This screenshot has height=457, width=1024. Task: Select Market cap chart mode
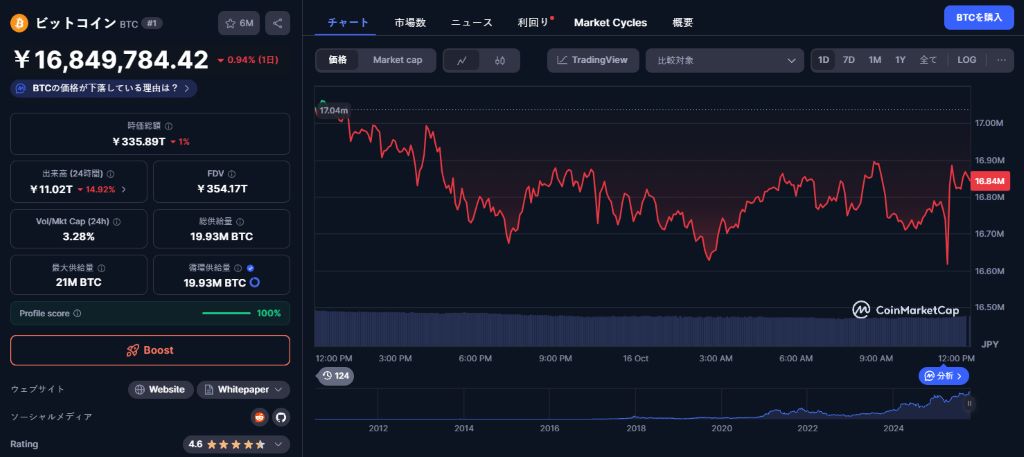pyautogui.click(x=397, y=60)
